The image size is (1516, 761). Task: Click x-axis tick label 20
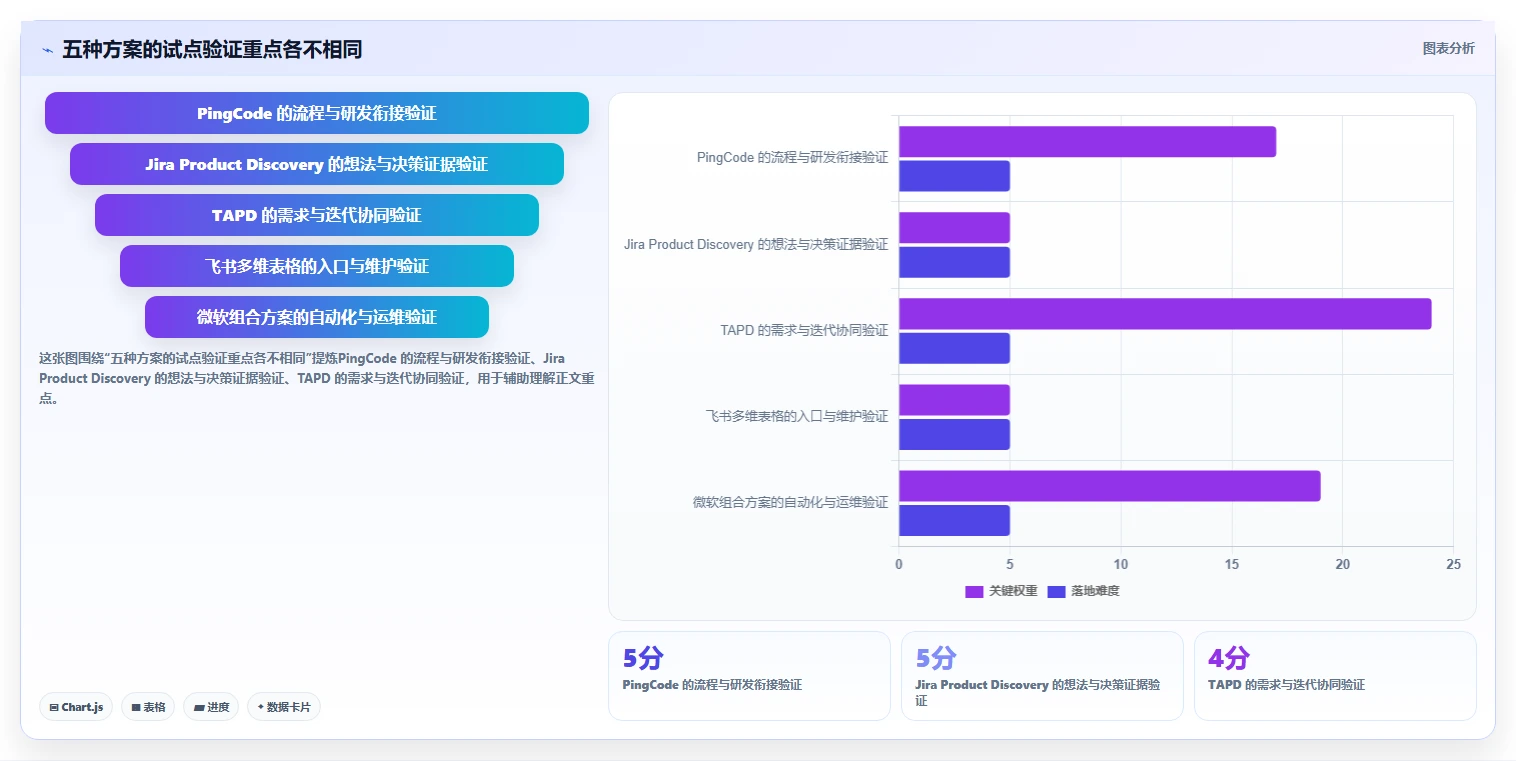coord(1342,565)
